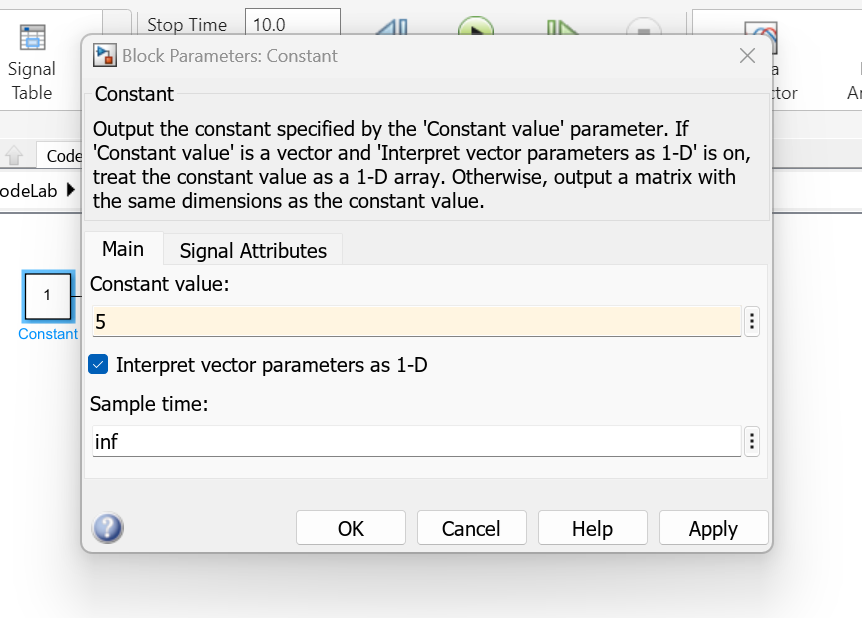Viewport: 862px width, 618px height.
Task: Click the Step Forward icon
Action: 563,30
